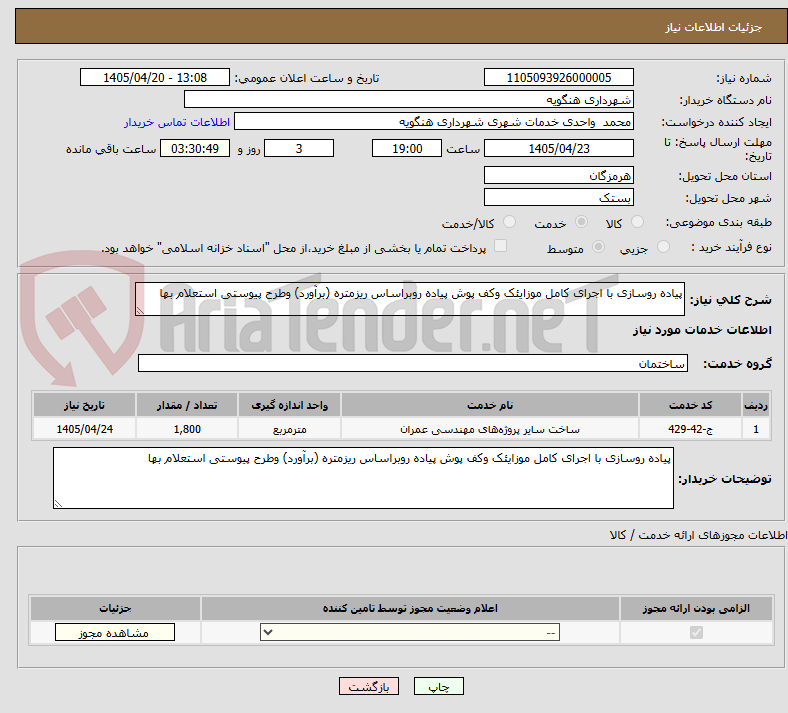Click the unit cell مترمربع

click(289, 429)
